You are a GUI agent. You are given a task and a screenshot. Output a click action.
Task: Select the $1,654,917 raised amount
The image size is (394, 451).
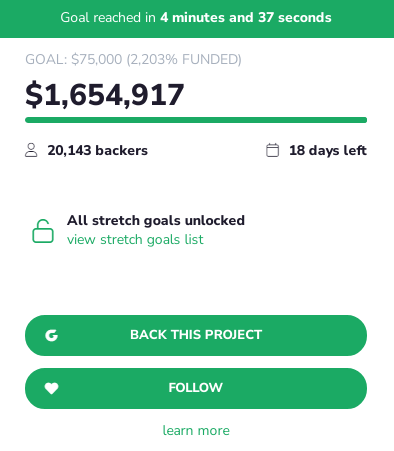105,95
